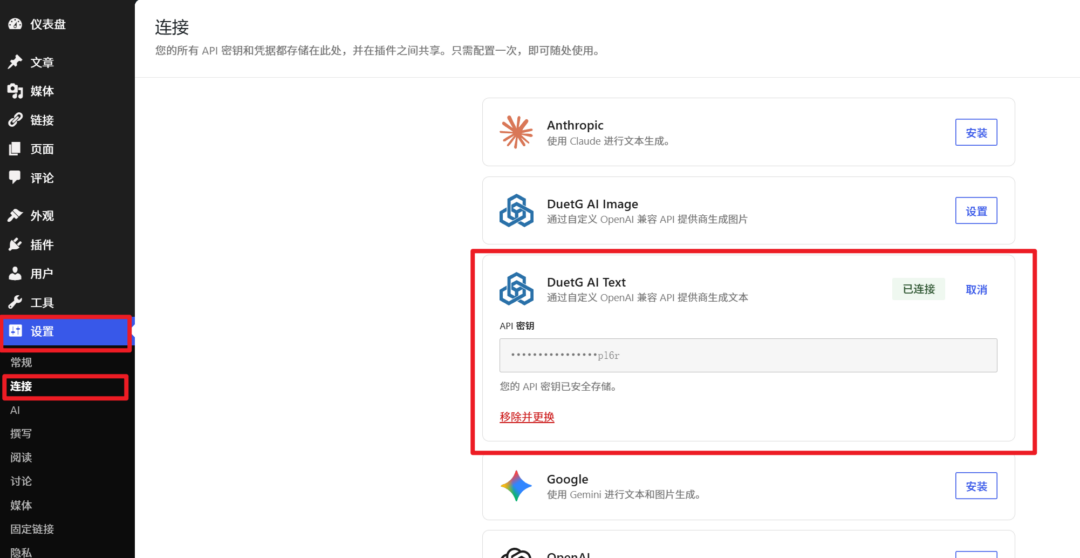
Task: Click 安装 button for Google
Action: (x=976, y=486)
